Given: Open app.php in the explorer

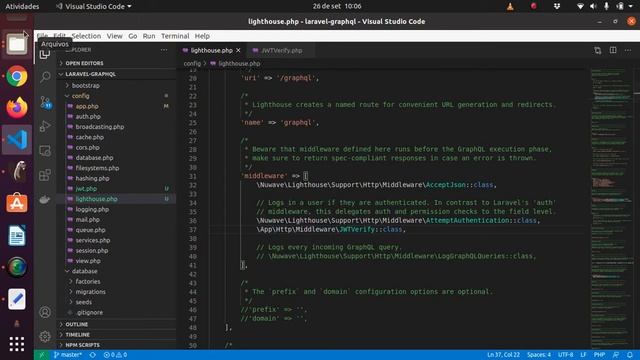Looking at the screenshot, I should [x=116, y=106].
